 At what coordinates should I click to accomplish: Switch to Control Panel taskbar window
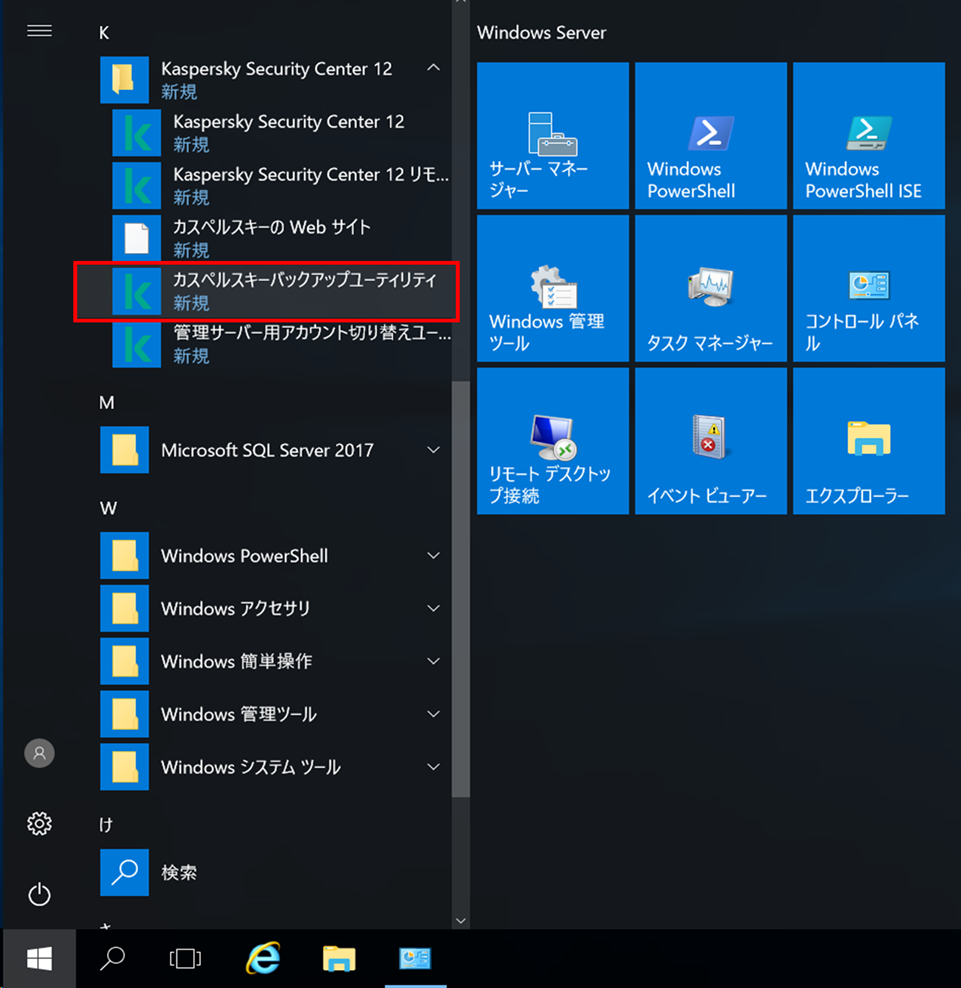tap(415, 958)
